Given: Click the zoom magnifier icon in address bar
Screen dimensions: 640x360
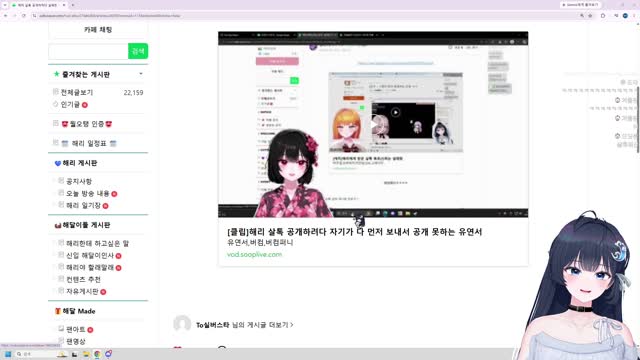Looking at the screenshot, I should 582,16.
